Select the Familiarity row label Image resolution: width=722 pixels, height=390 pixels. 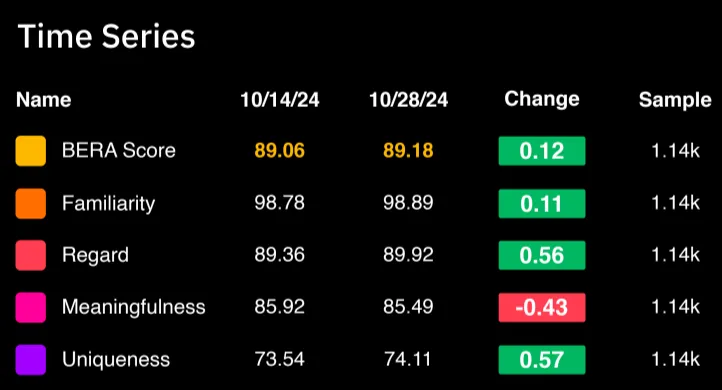point(109,204)
